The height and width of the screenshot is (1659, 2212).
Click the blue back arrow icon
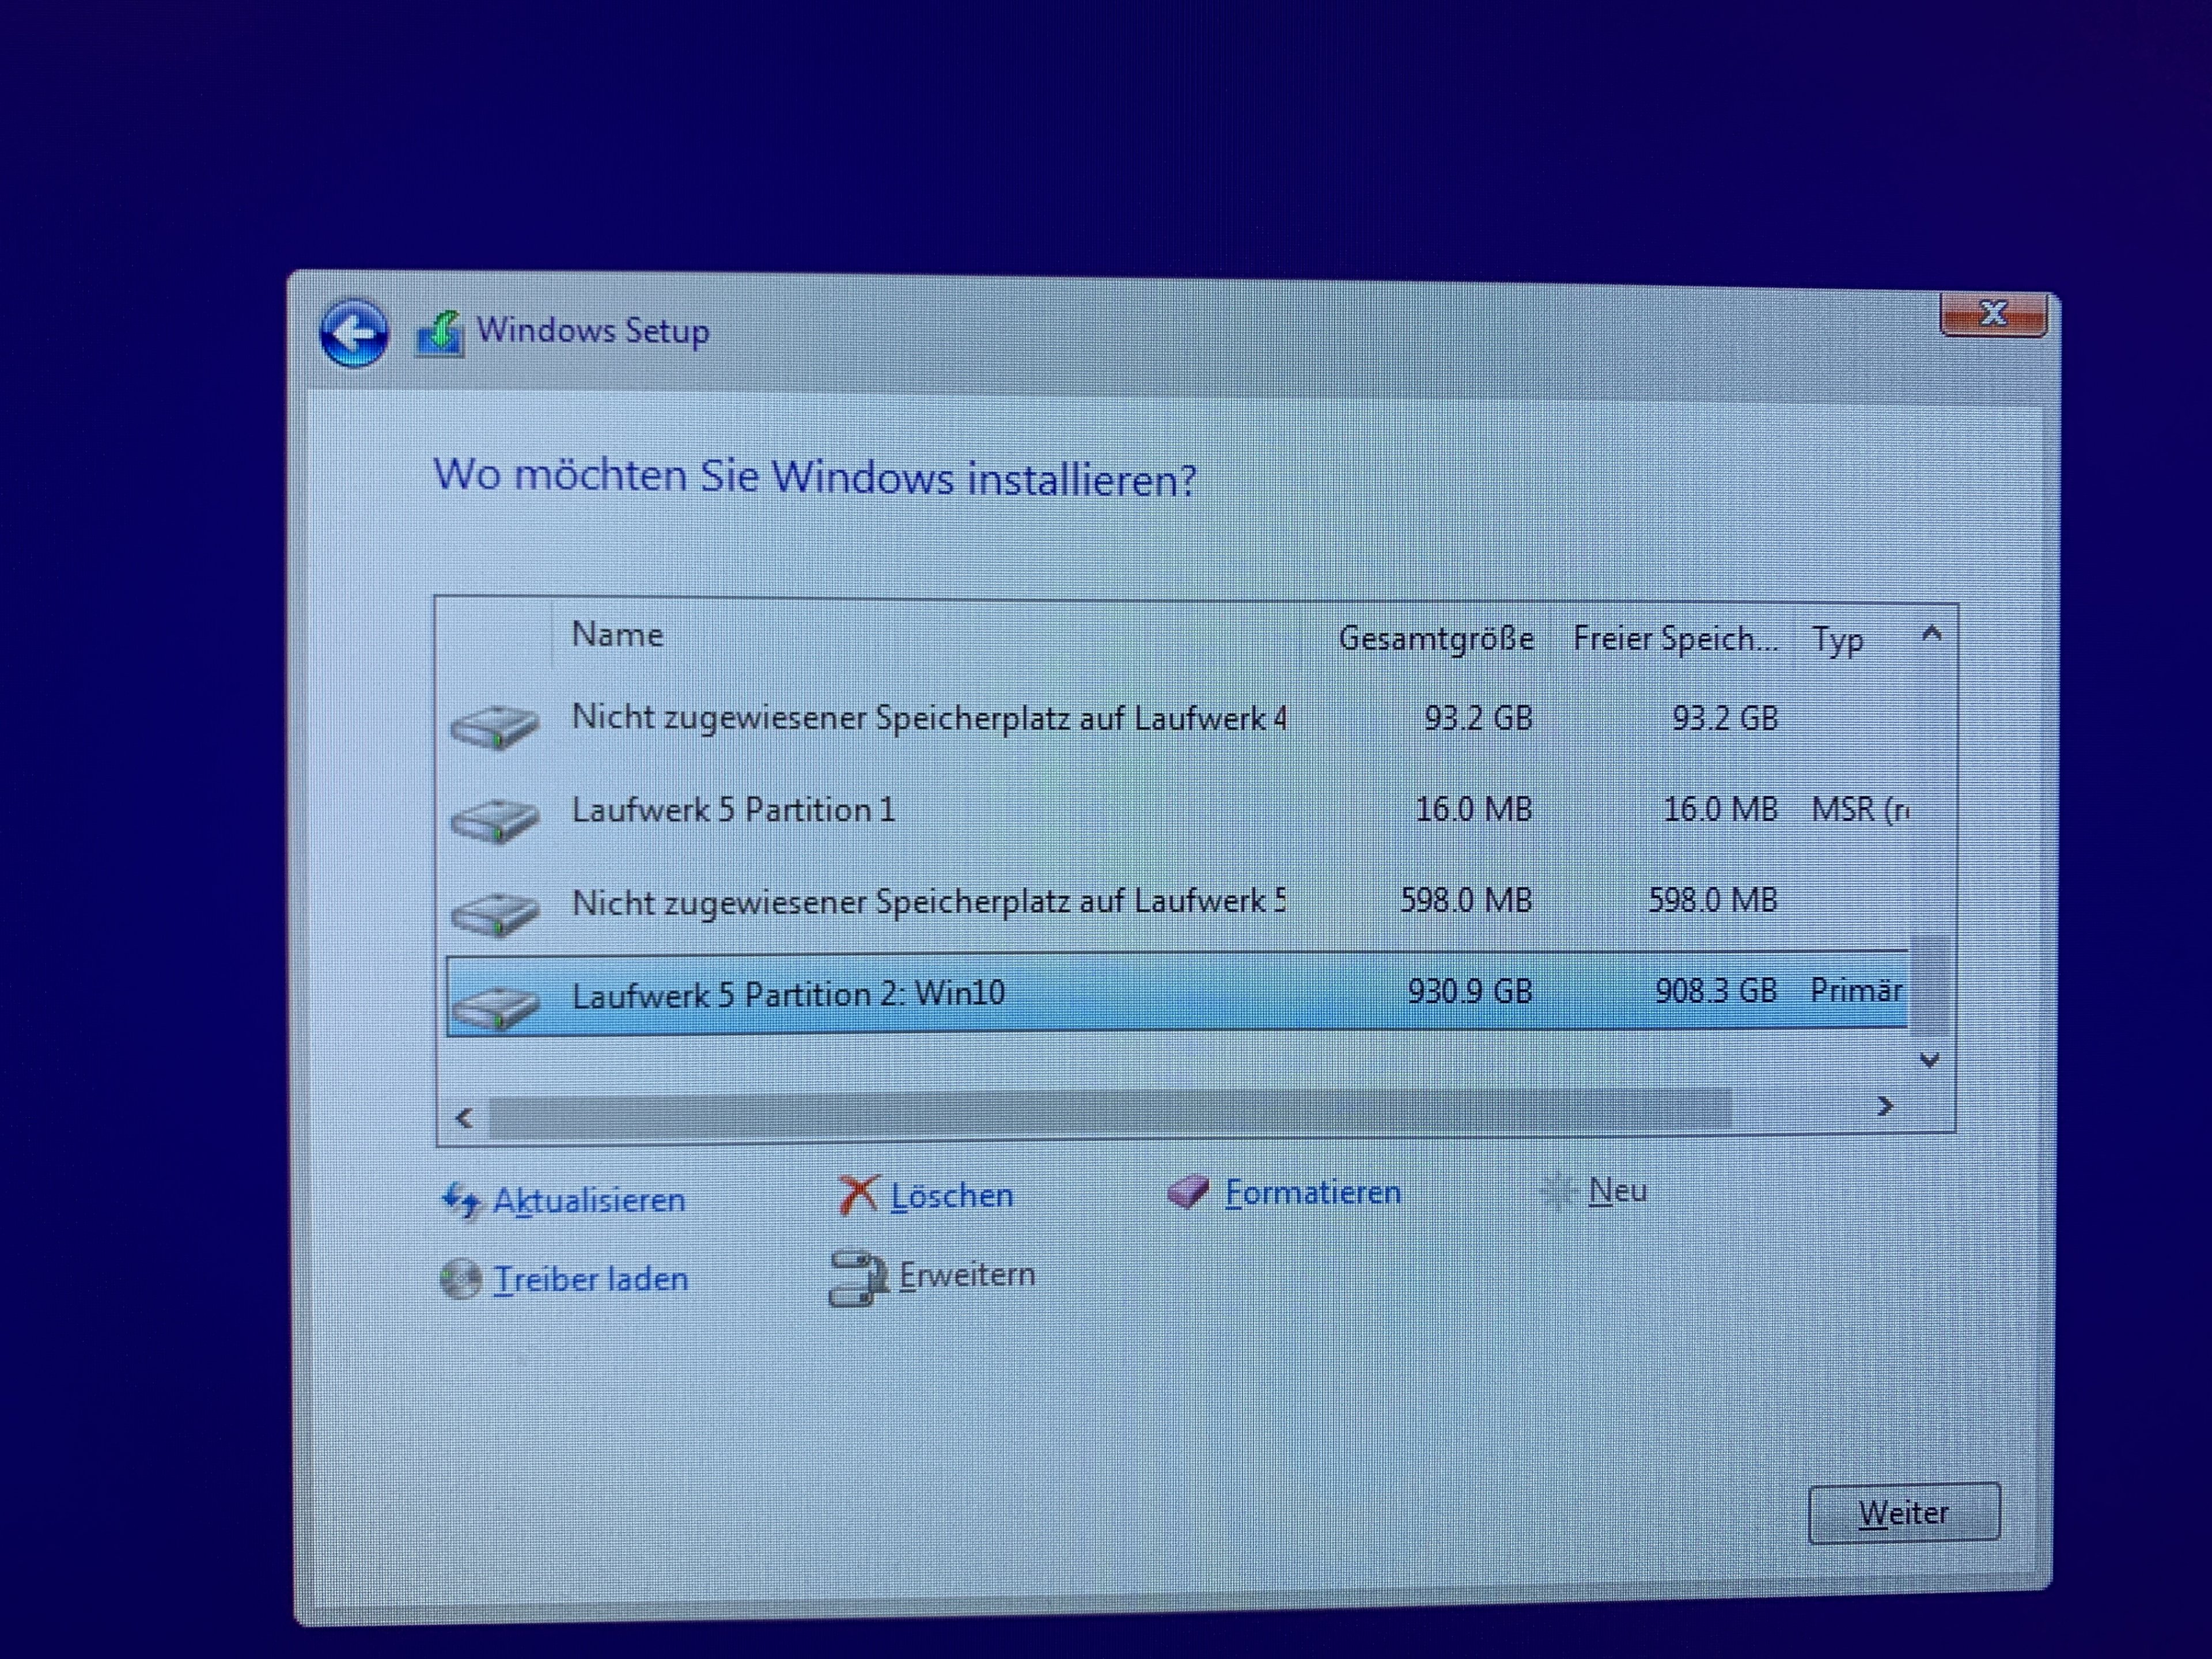point(354,334)
